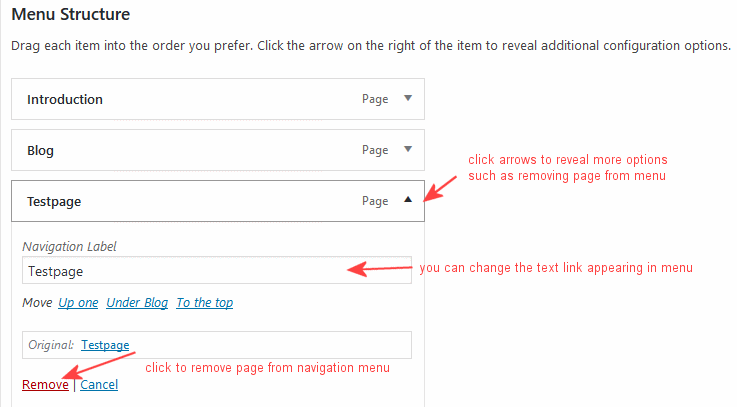Collapse the Testpage item with up arrow

point(408,200)
